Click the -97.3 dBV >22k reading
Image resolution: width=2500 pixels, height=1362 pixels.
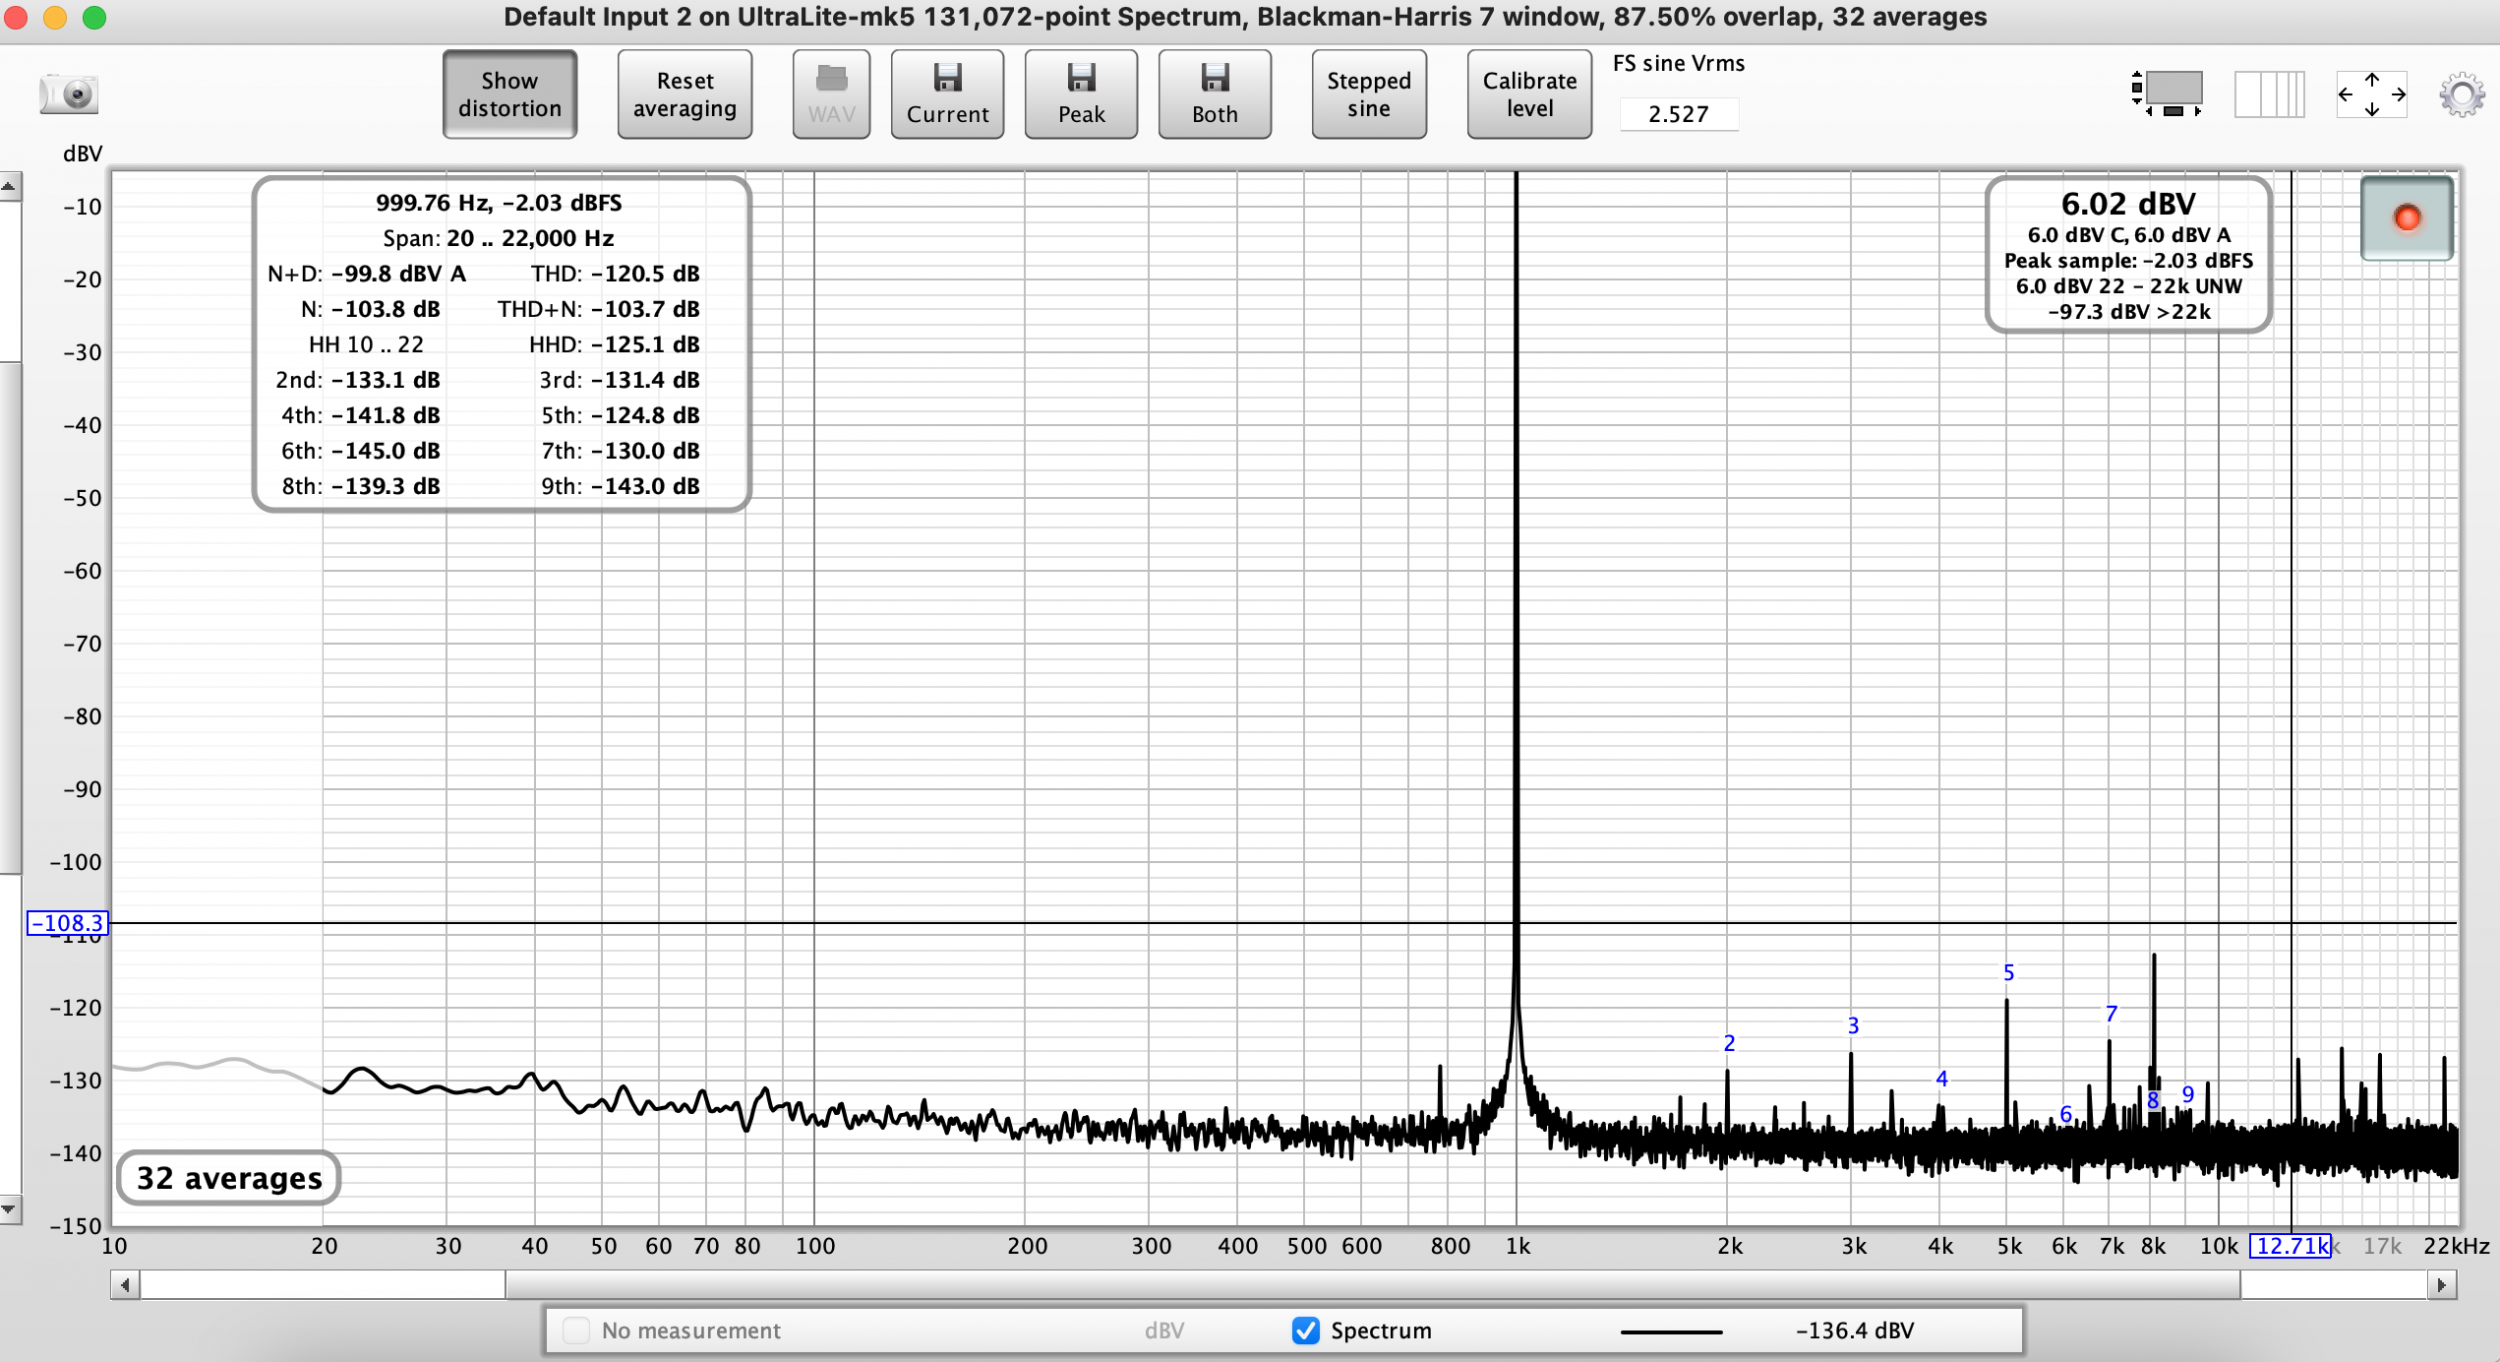[2128, 312]
